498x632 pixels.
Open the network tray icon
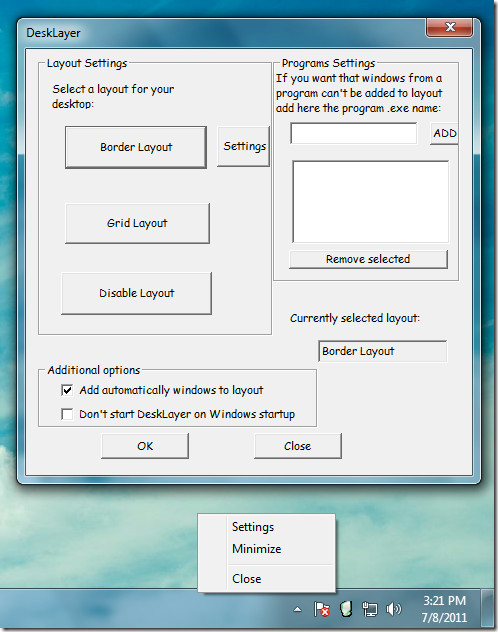tap(370, 609)
